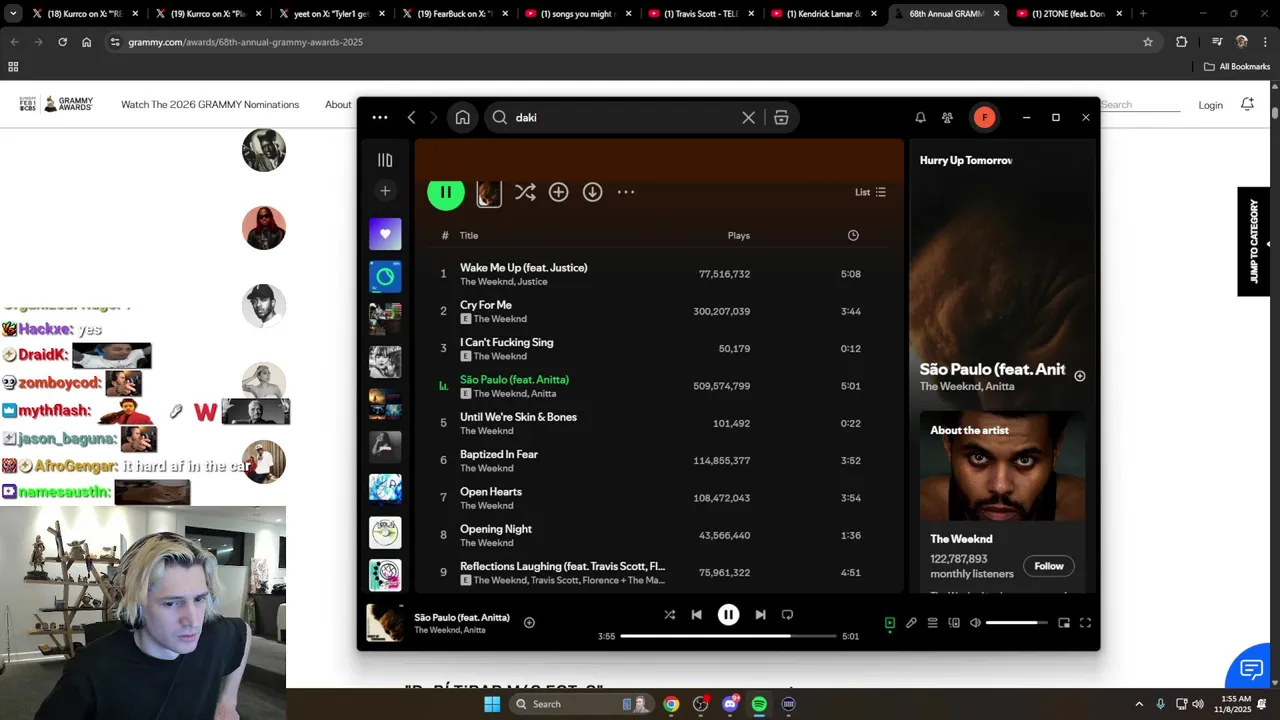Image resolution: width=1280 pixels, height=720 pixels.
Task: Toggle shuffle in the player bar
Action: click(669, 615)
